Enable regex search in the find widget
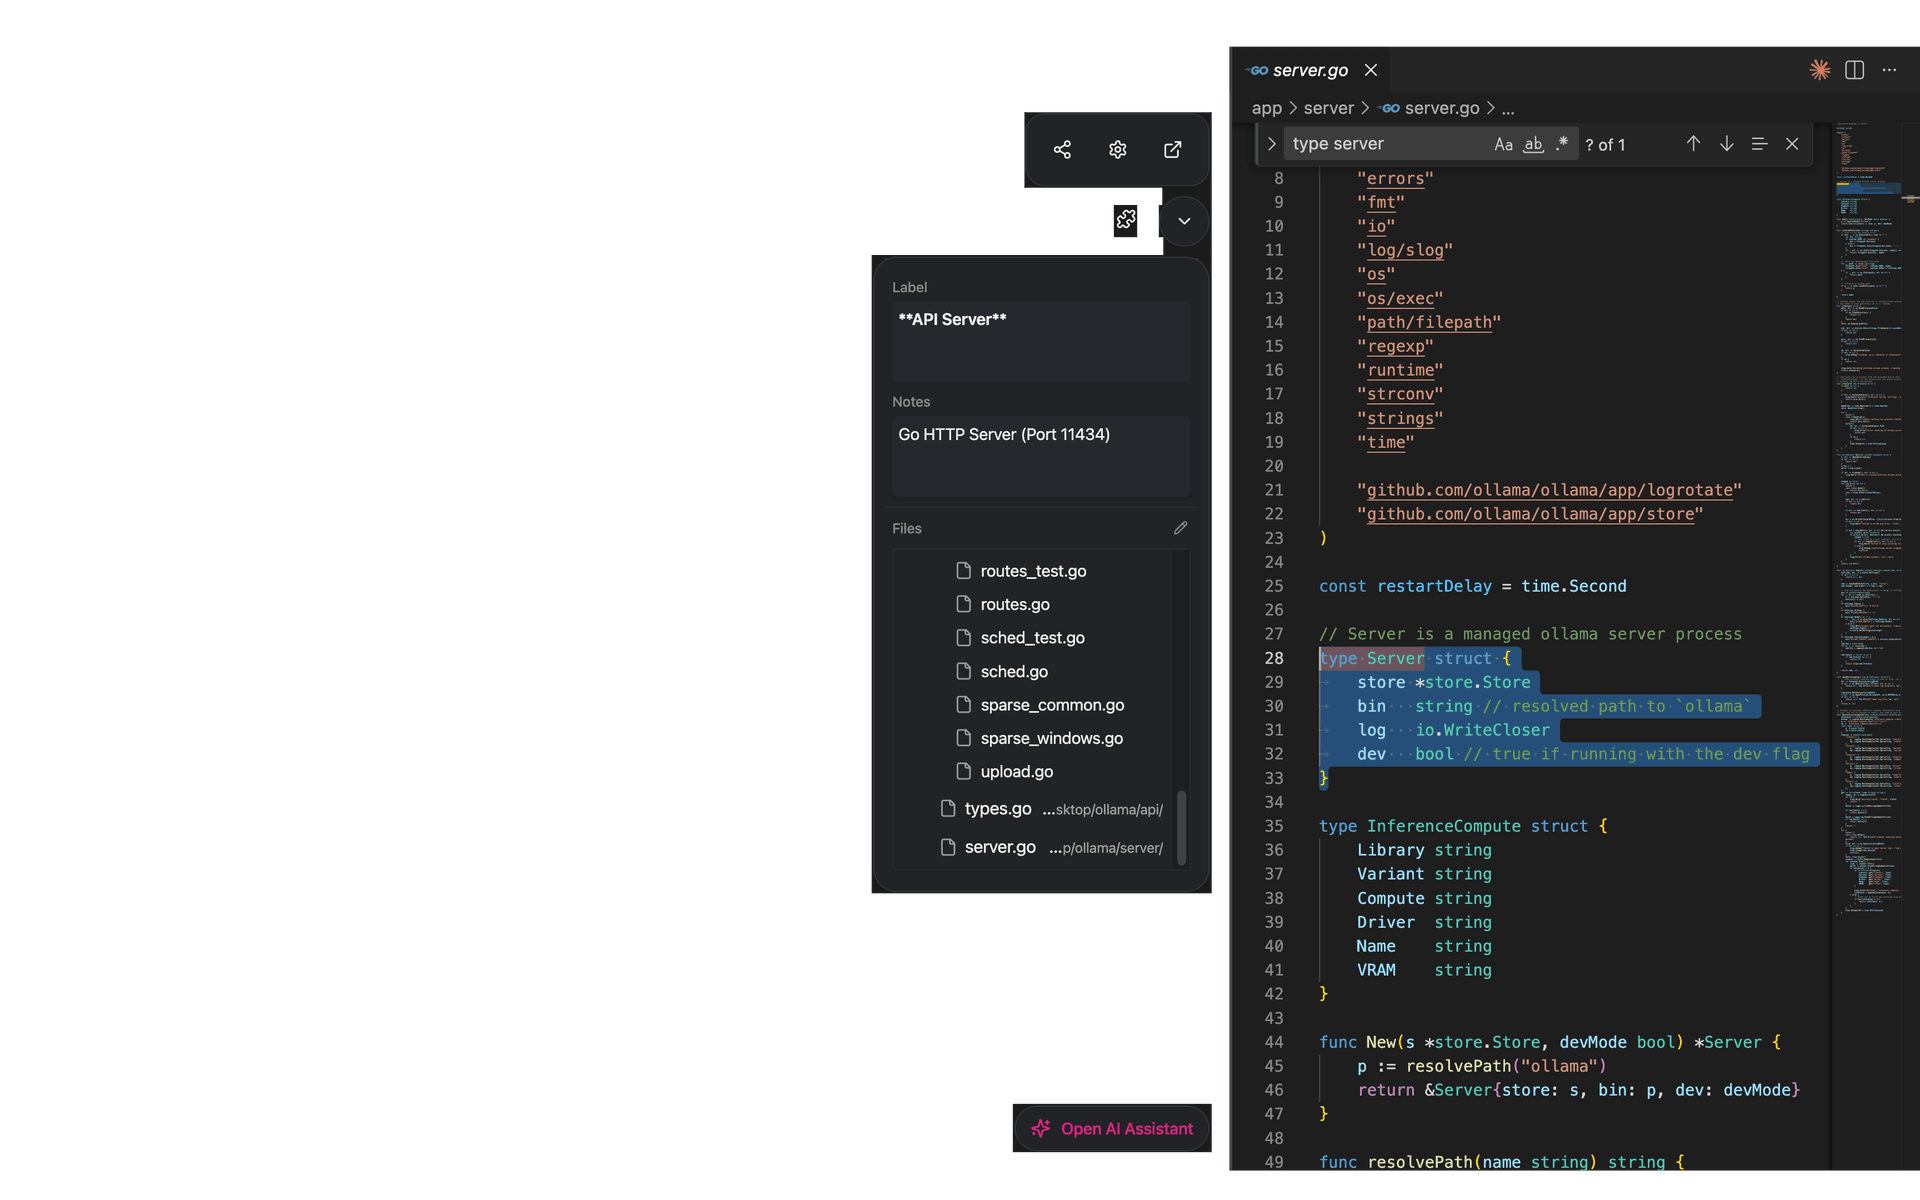Image resolution: width=1920 pixels, height=1200 pixels. pos(1562,144)
